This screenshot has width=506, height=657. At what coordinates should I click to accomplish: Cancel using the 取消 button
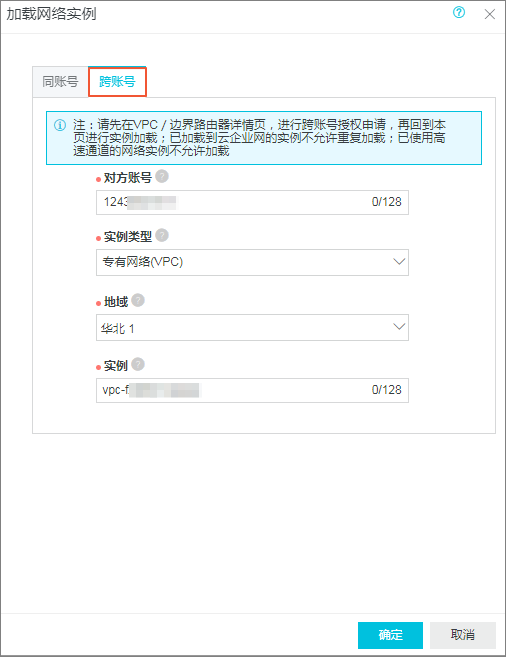(x=463, y=635)
